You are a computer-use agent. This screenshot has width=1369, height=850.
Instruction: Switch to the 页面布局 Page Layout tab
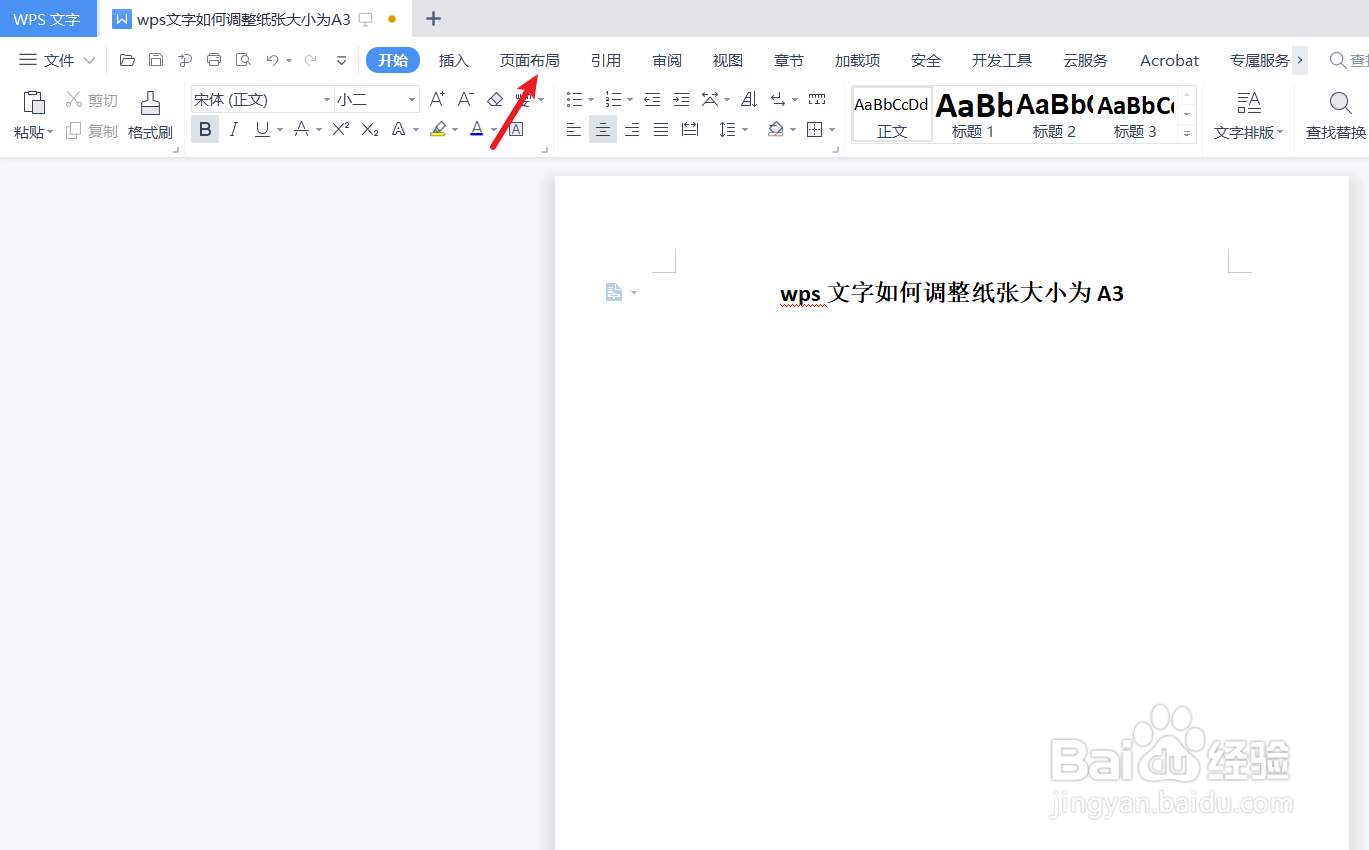pyautogui.click(x=530, y=60)
